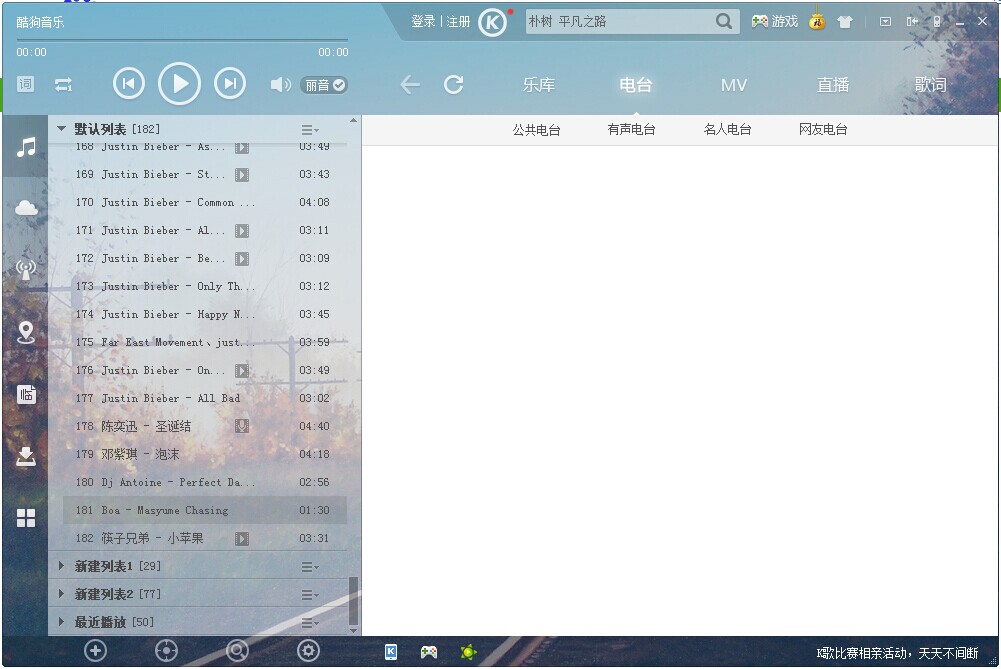Open the 最近播放 list menu dropdown
This screenshot has width=1001, height=669.
[x=310, y=622]
